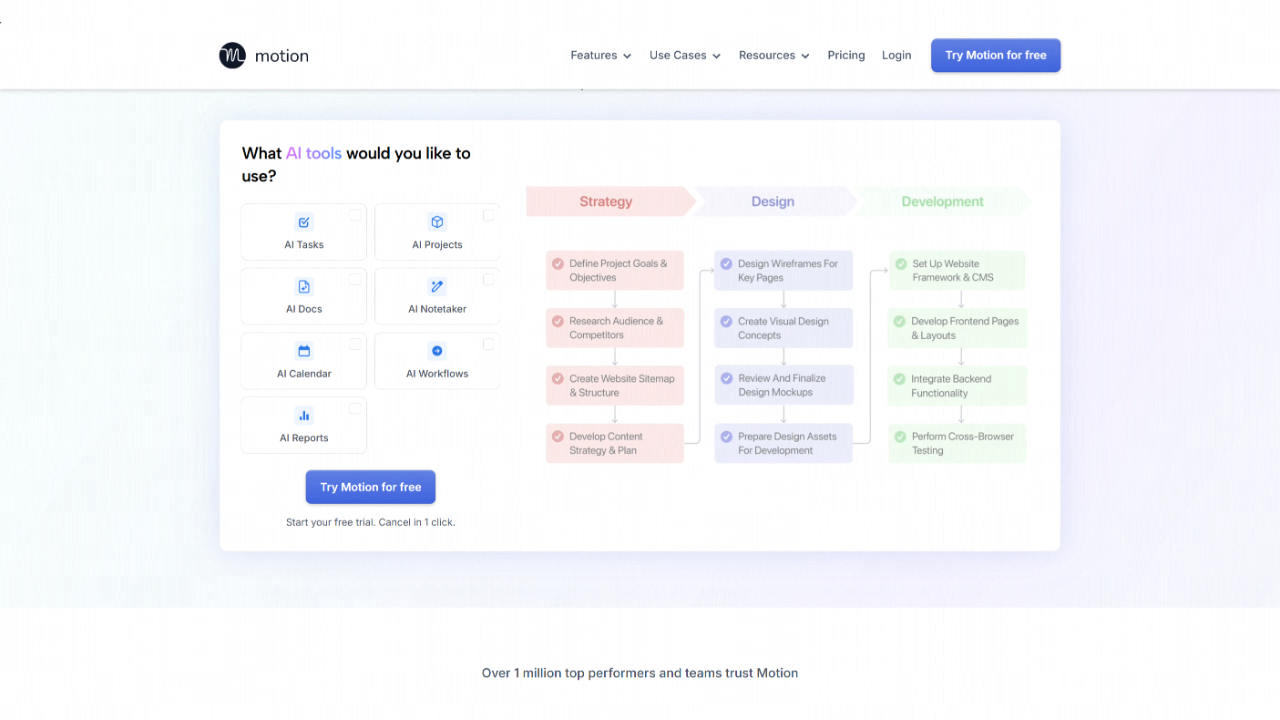Click the AI Calendar icon
The width and height of the screenshot is (1280, 720).
[304, 351]
